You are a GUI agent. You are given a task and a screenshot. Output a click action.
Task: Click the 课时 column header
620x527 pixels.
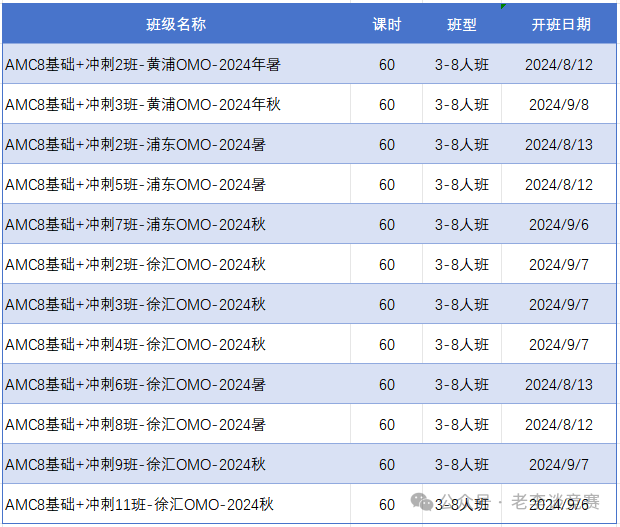coord(387,25)
